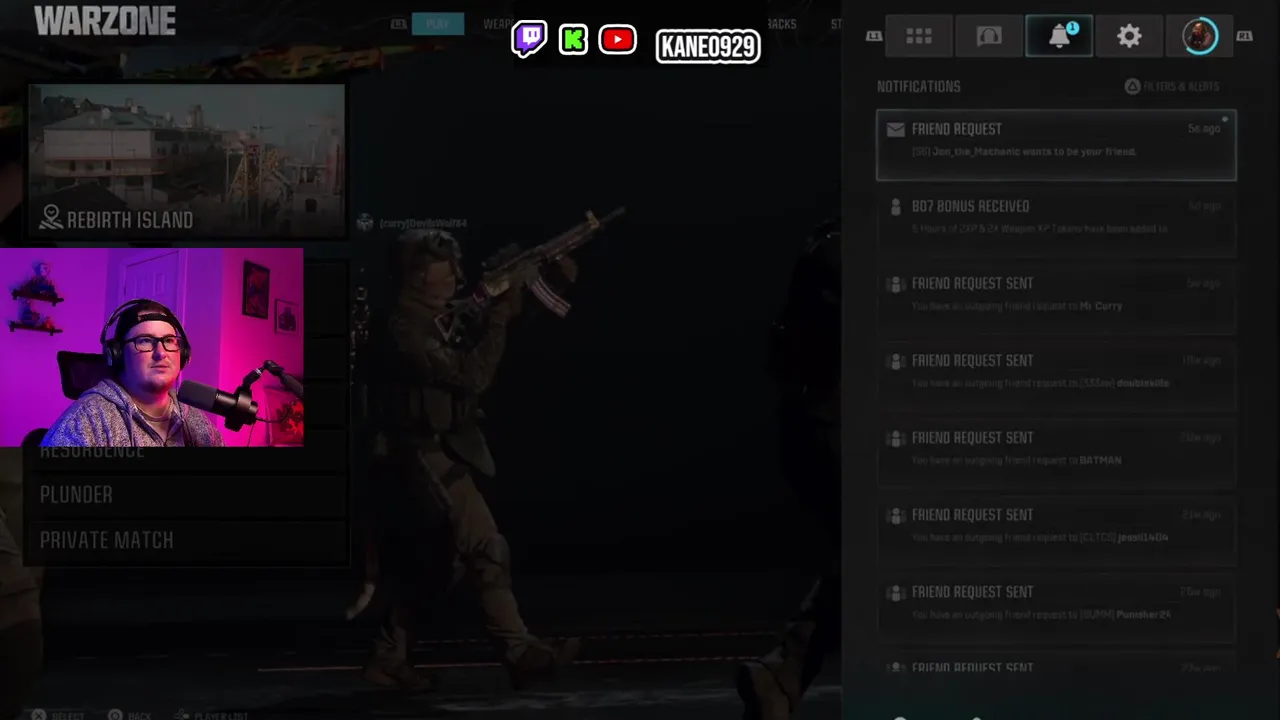The width and height of the screenshot is (1280, 720).
Task: Click friends icon on BATMAN notification
Action: click(x=896, y=437)
